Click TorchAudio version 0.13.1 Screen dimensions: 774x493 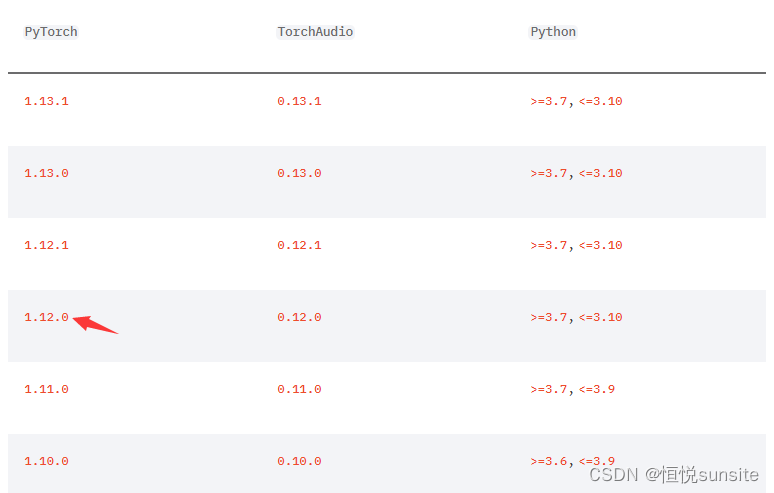299,101
